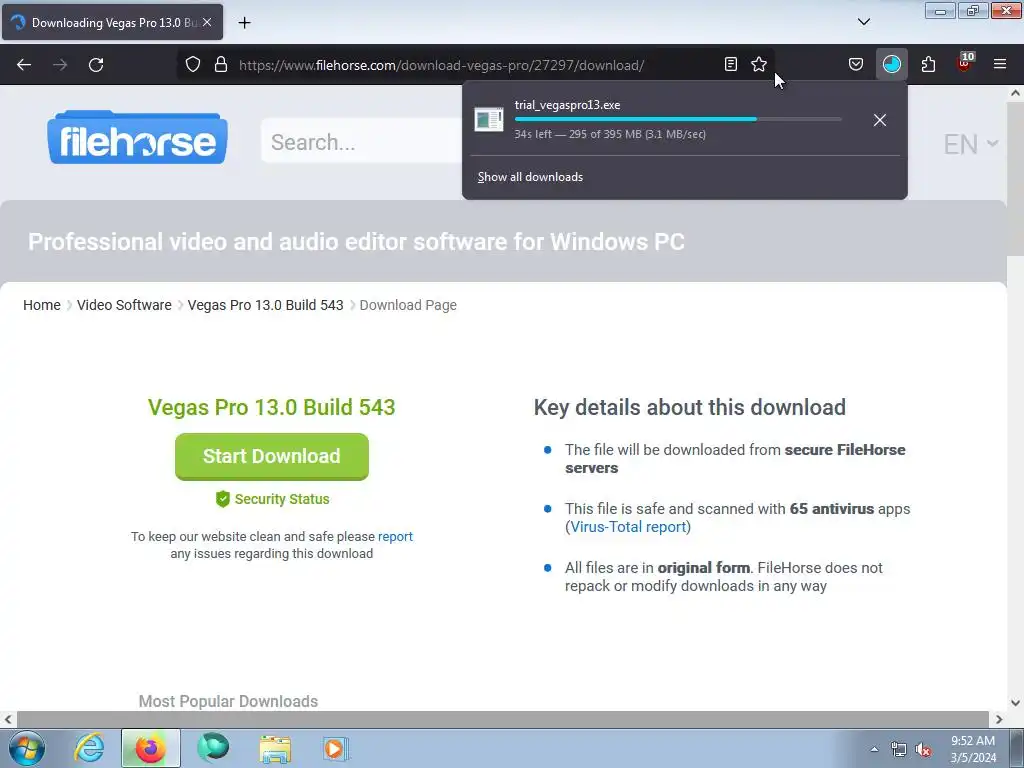Image resolution: width=1024 pixels, height=768 pixels.
Task: Click the Vegas Pro 13.0 Build 543 heading
Action: [x=272, y=407]
